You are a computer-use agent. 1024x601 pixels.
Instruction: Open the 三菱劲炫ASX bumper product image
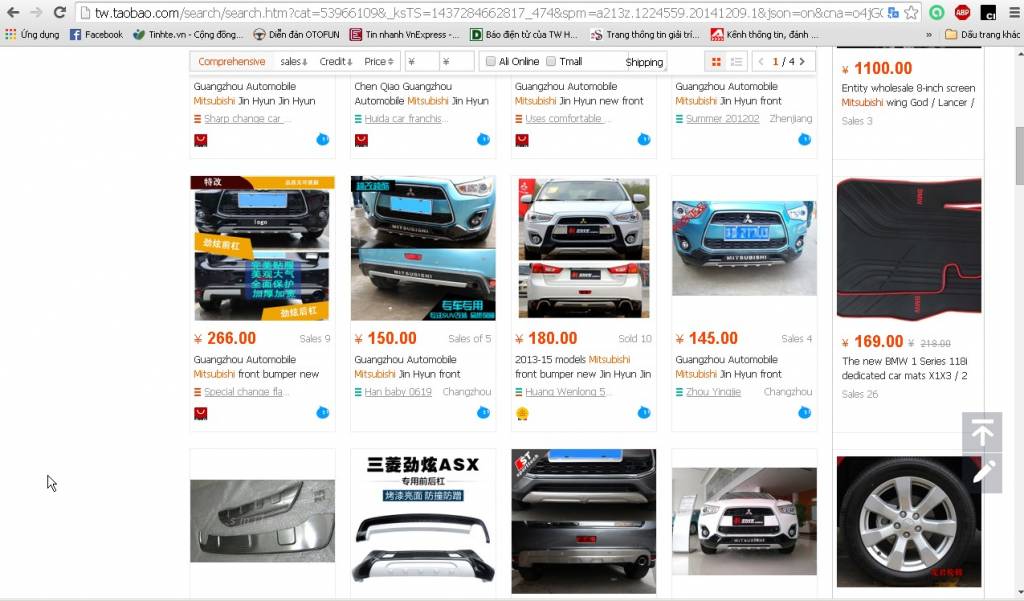(423, 521)
